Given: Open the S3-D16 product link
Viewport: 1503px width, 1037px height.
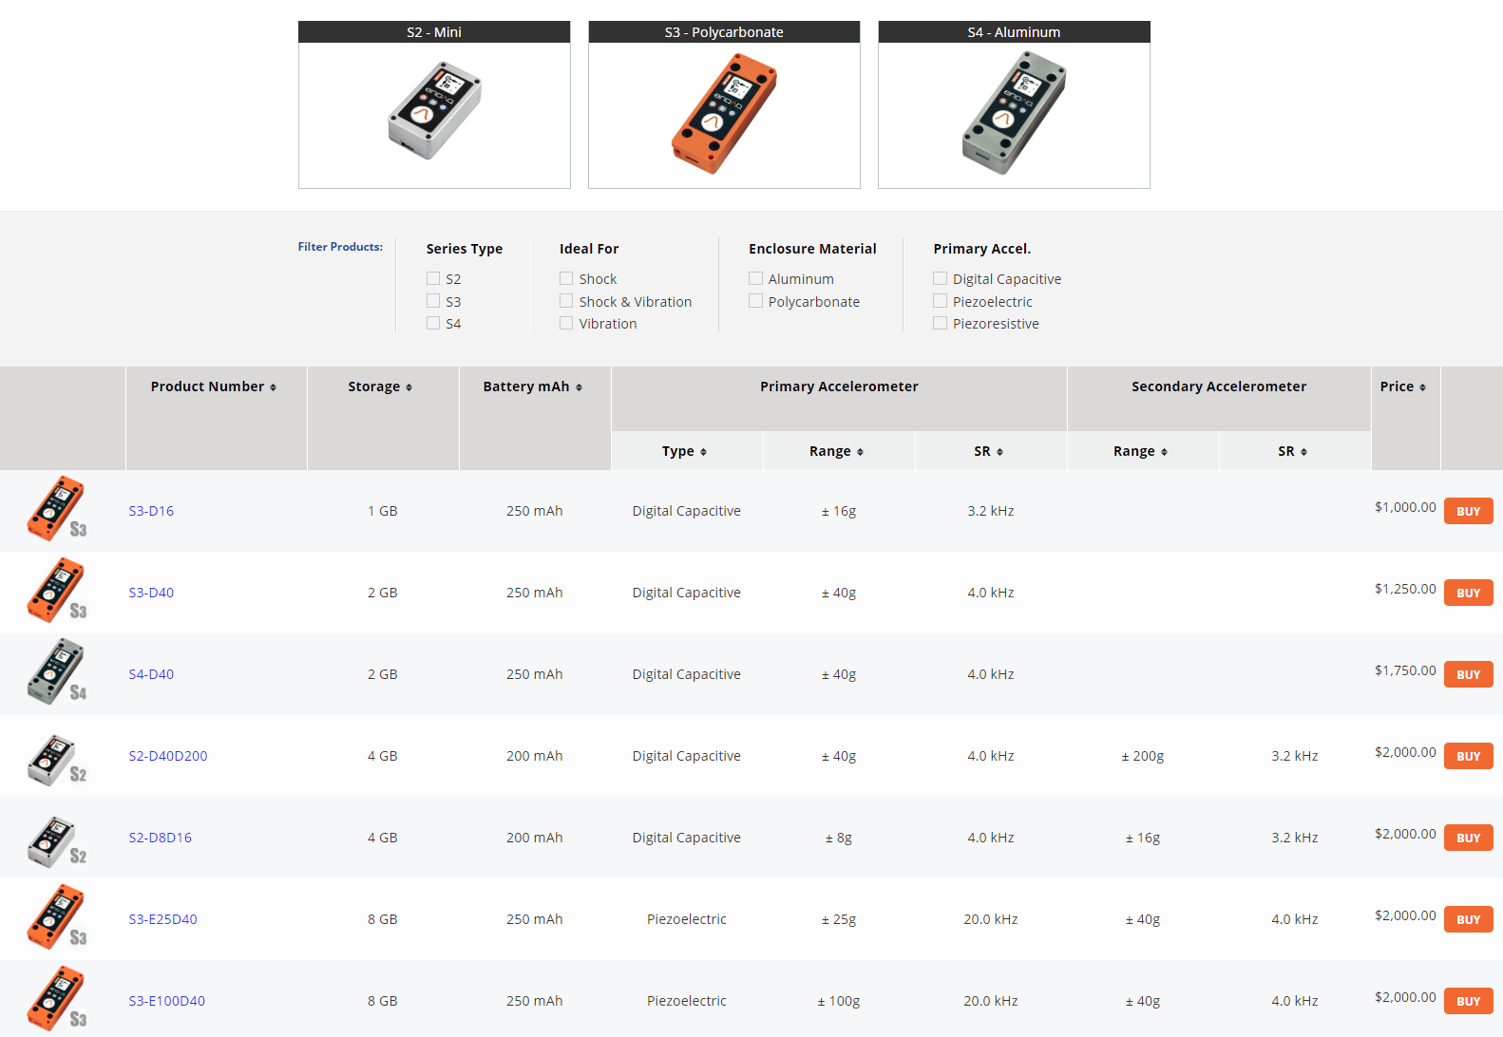Looking at the screenshot, I should tap(151, 510).
